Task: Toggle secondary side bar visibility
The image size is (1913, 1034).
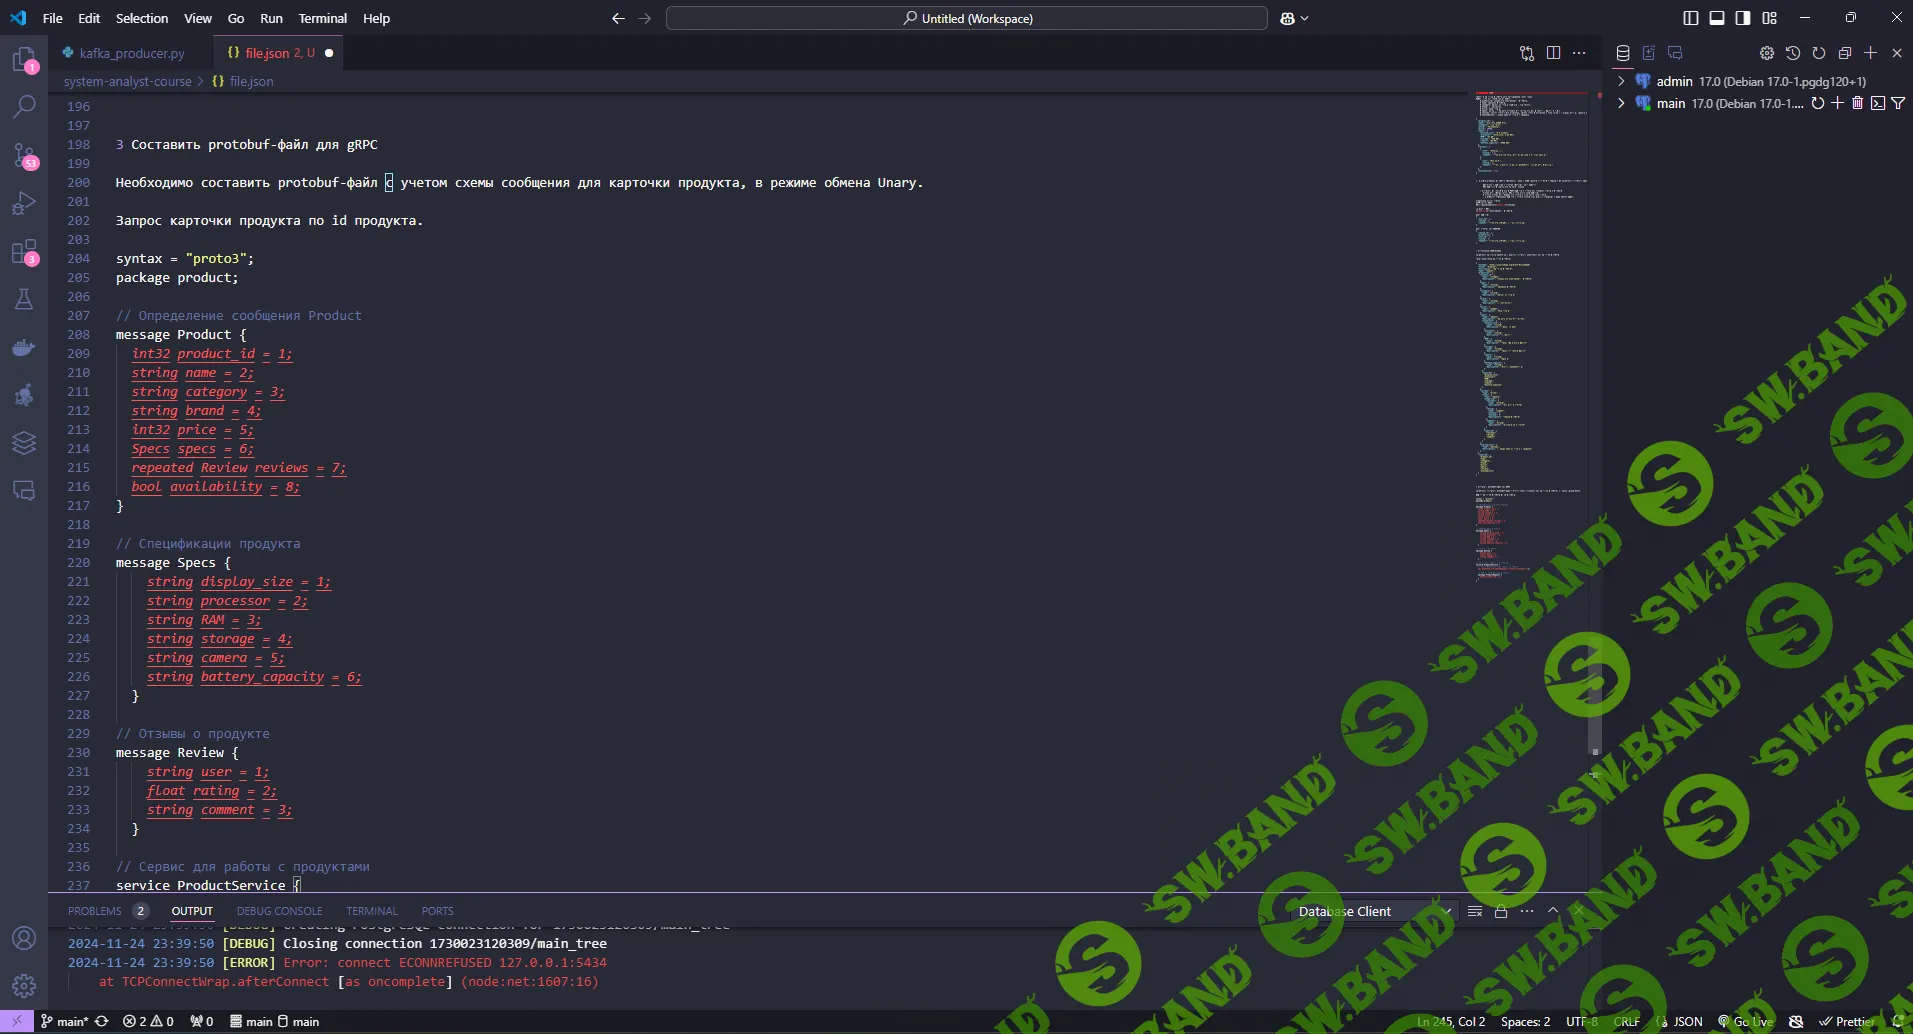Action: click(1743, 18)
